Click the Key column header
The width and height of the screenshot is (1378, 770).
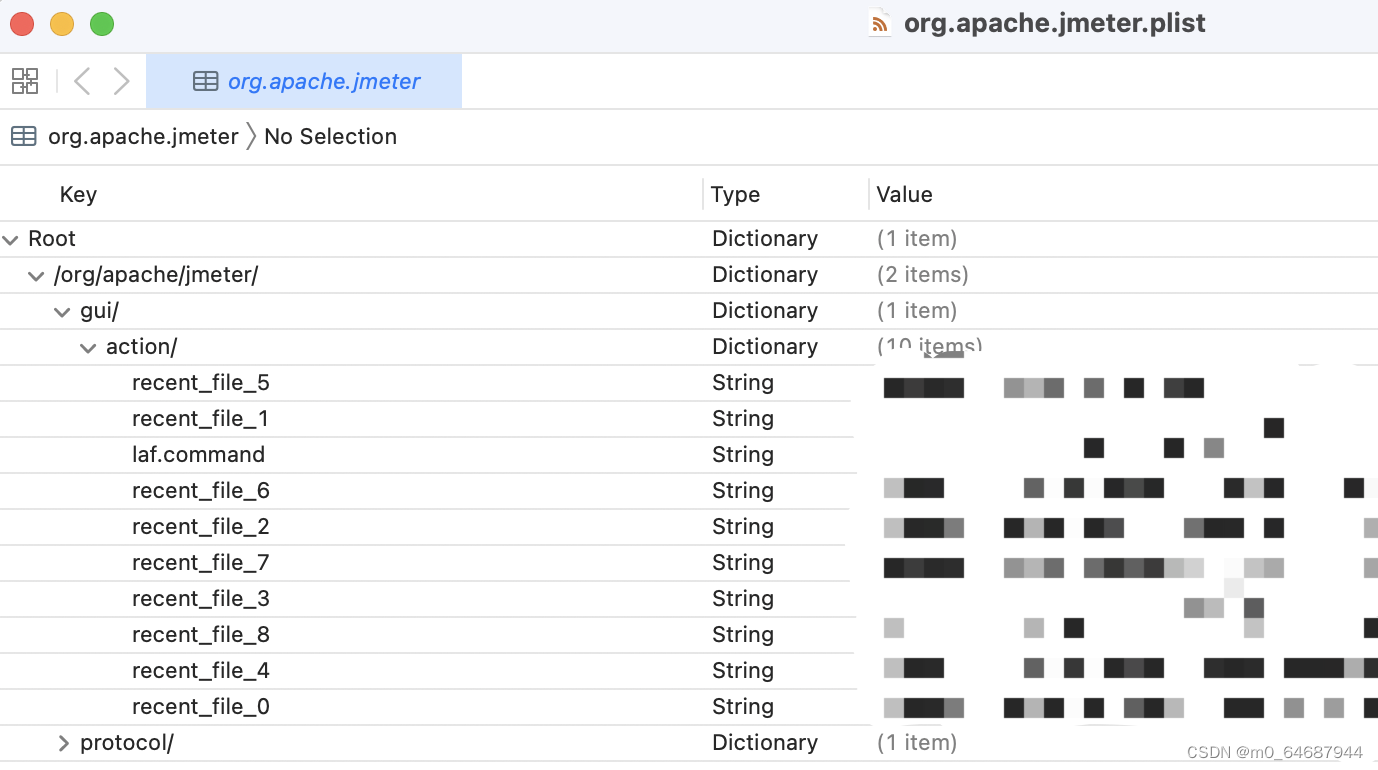click(78, 194)
